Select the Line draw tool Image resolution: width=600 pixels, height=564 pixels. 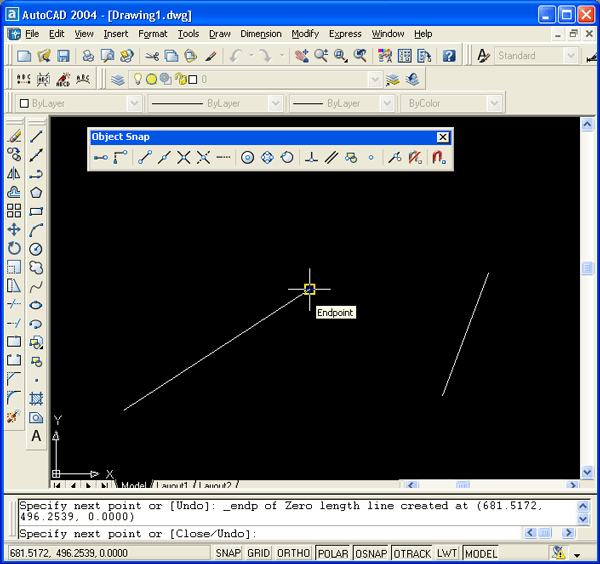click(x=36, y=136)
